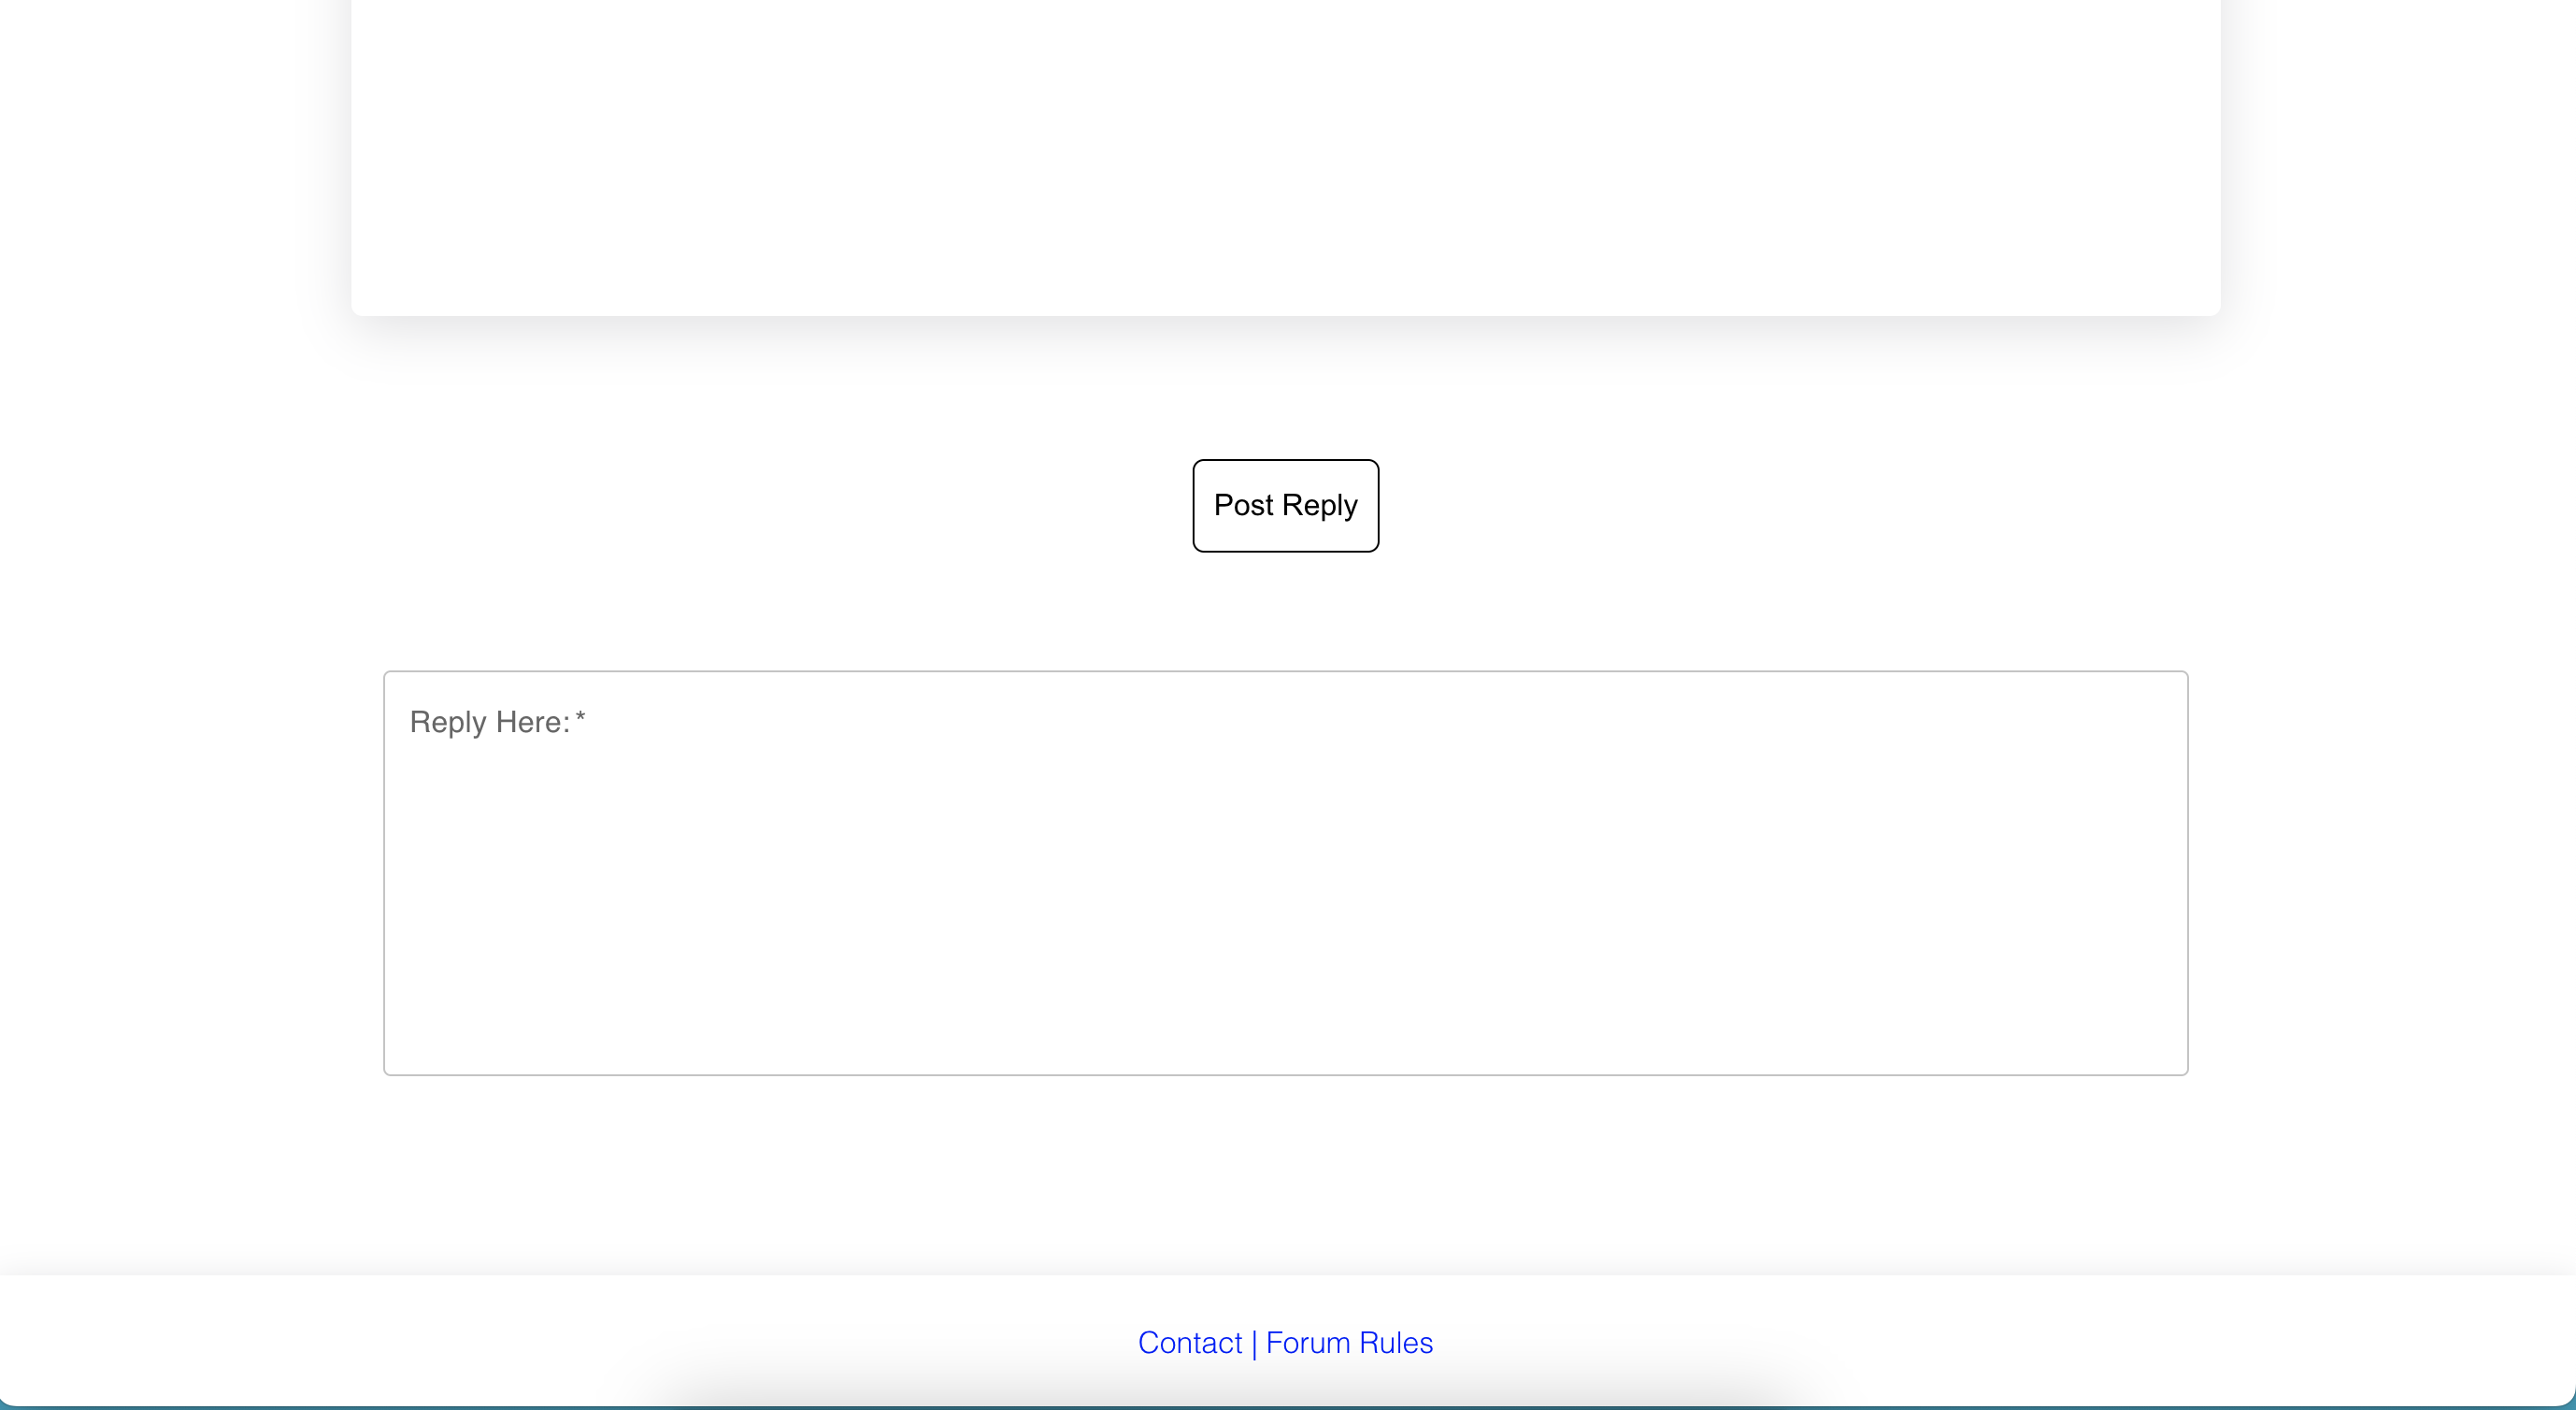Screen dimensions: 2576x1410
Task: Place the cursor in the reply message field
Action: [x=1285, y=872]
